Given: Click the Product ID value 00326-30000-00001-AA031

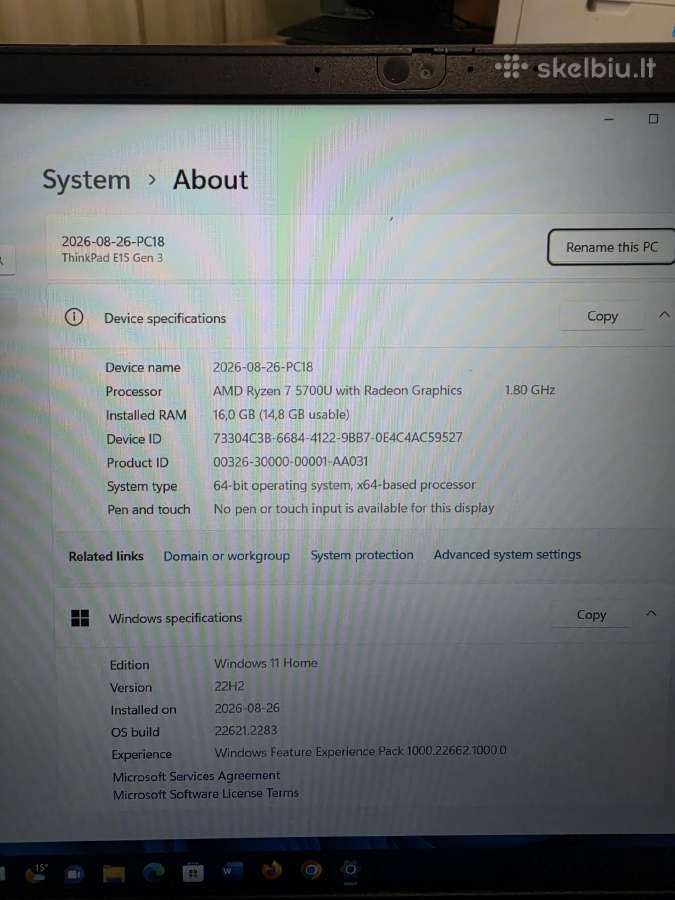Looking at the screenshot, I should pyautogui.click(x=290, y=461).
